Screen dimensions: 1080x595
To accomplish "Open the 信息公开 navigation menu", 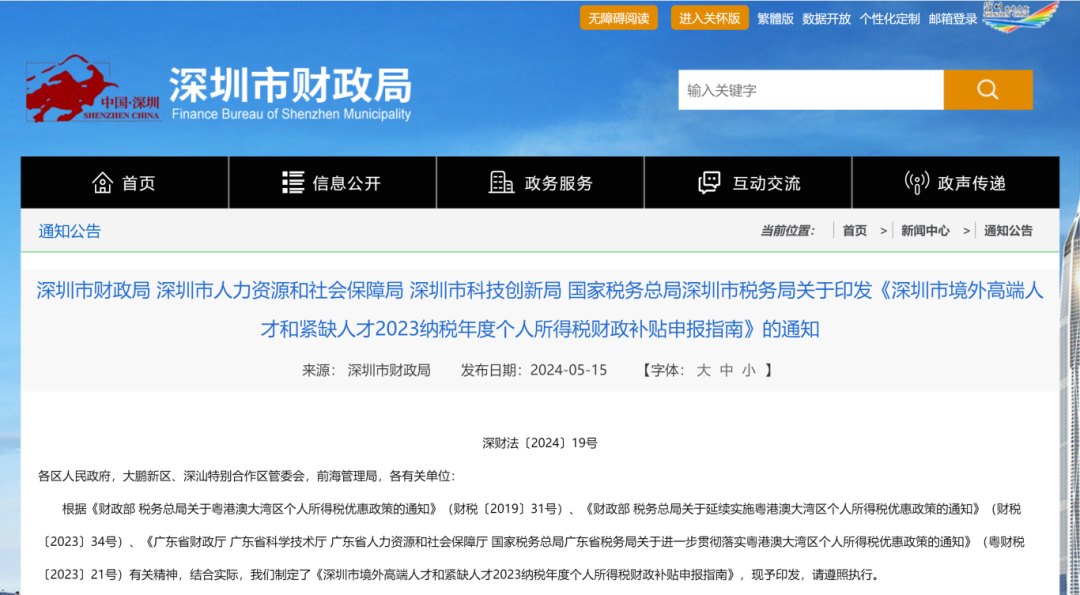I will (x=346, y=184).
